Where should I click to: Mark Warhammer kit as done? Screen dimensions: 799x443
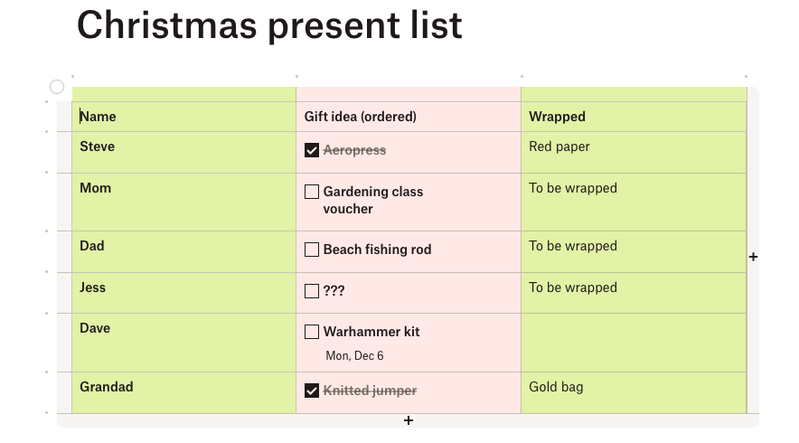click(312, 331)
